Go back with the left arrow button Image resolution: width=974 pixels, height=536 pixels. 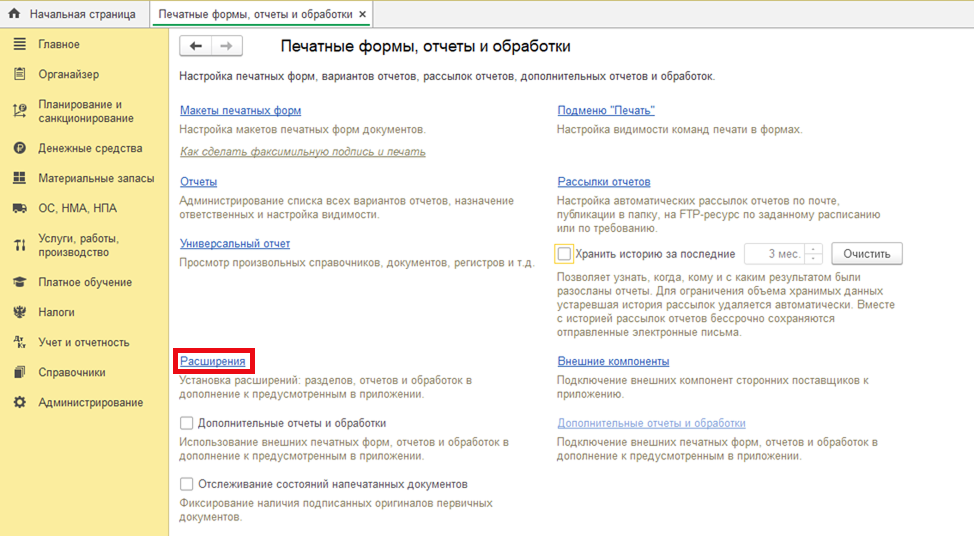click(x=196, y=46)
